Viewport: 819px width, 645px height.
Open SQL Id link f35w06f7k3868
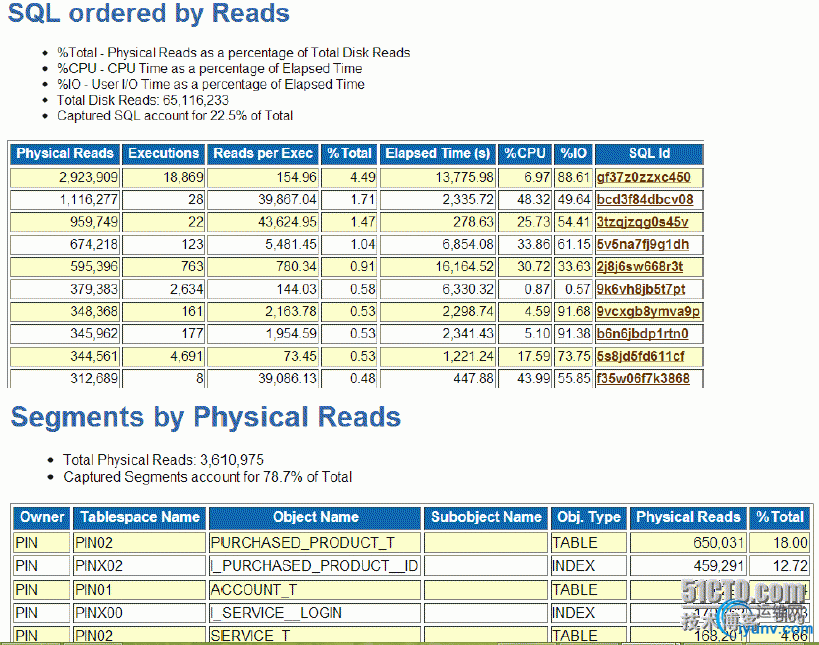pyautogui.click(x=643, y=379)
